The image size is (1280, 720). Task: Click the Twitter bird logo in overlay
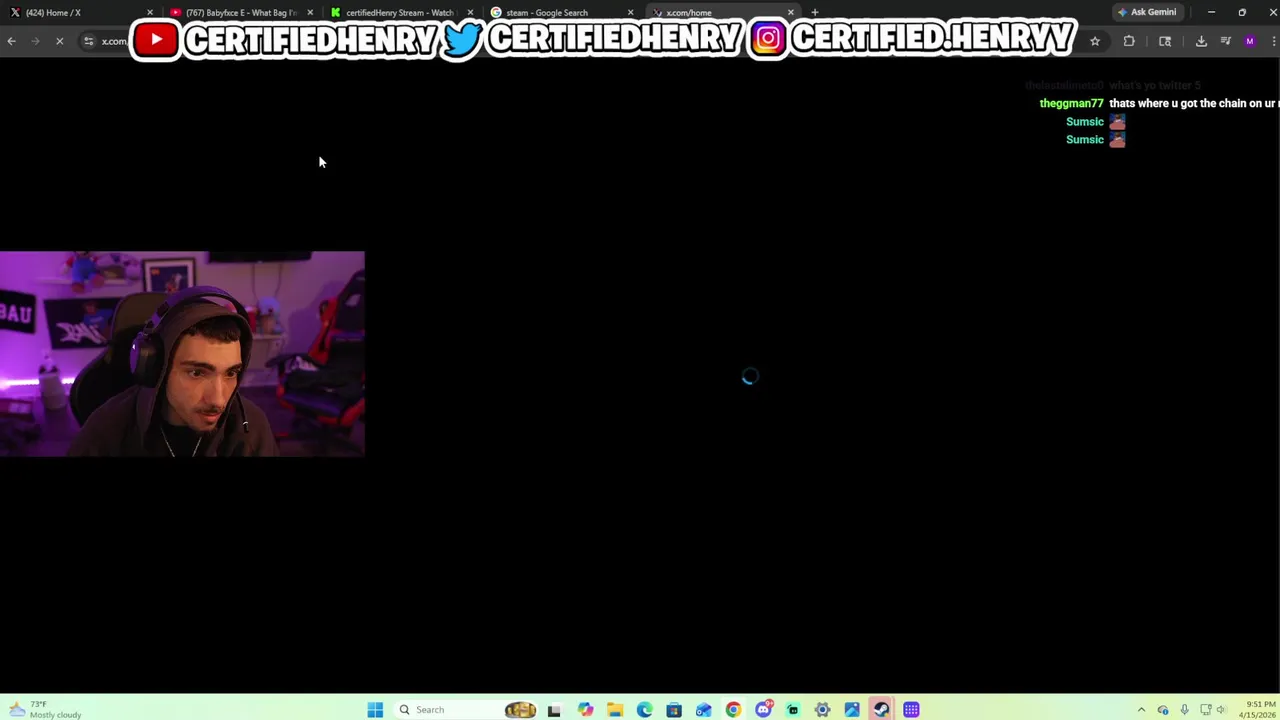pos(463,40)
